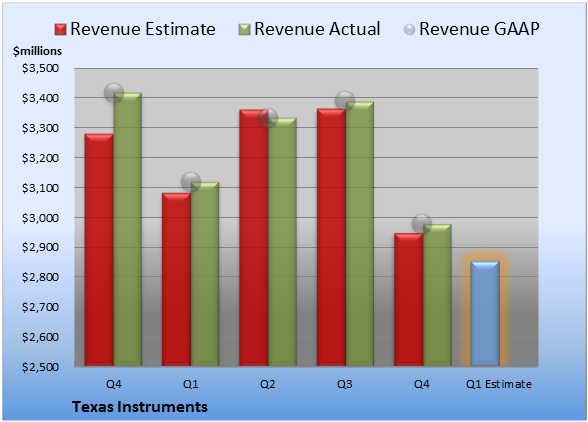Click the gray Revenue GAAP legend marker
Image resolution: width=588 pixels, height=422 pixels.
pyautogui.click(x=410, y=29)
